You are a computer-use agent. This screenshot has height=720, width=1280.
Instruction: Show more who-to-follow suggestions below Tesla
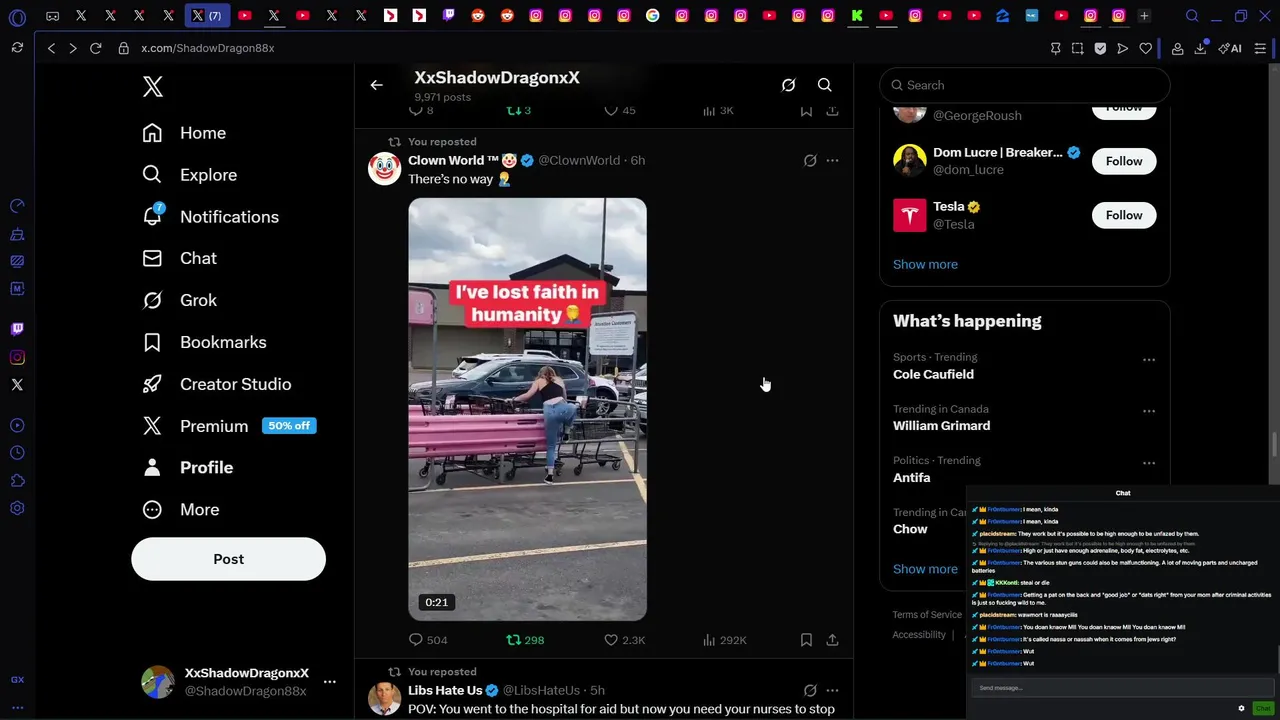(925, 264)
